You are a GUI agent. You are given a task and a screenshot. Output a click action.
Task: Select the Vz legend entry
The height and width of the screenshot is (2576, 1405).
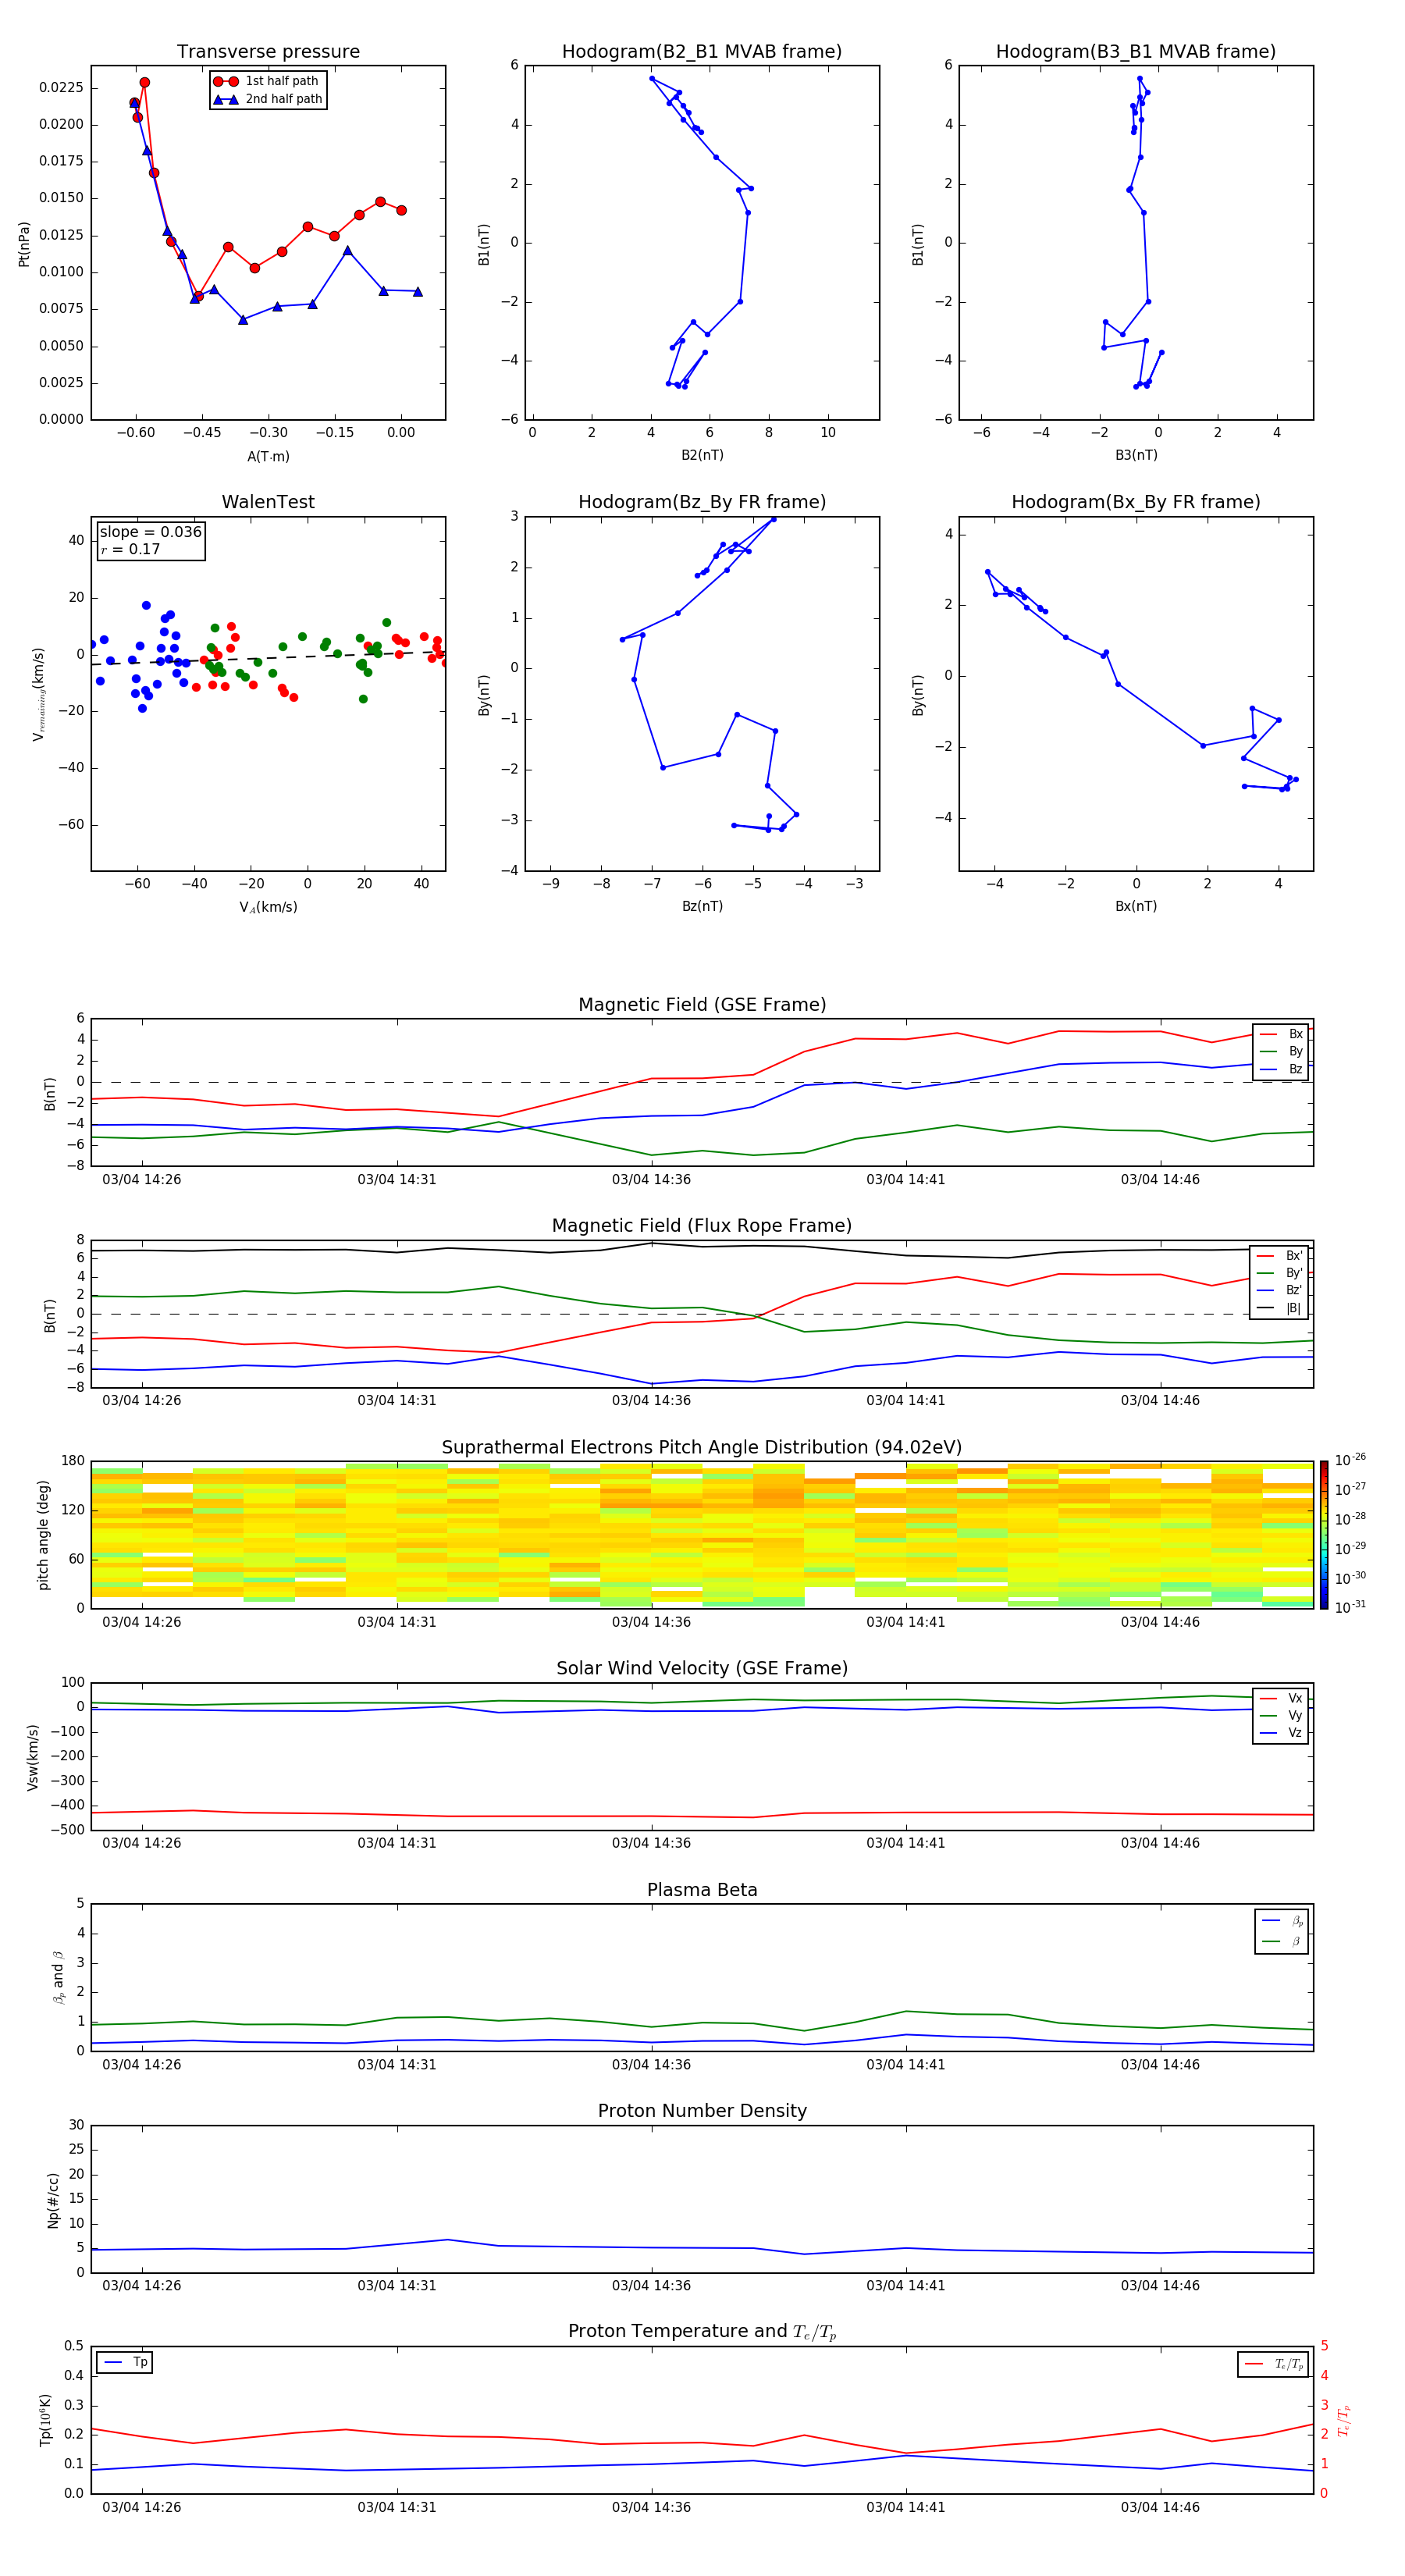pos(1281,1733)
